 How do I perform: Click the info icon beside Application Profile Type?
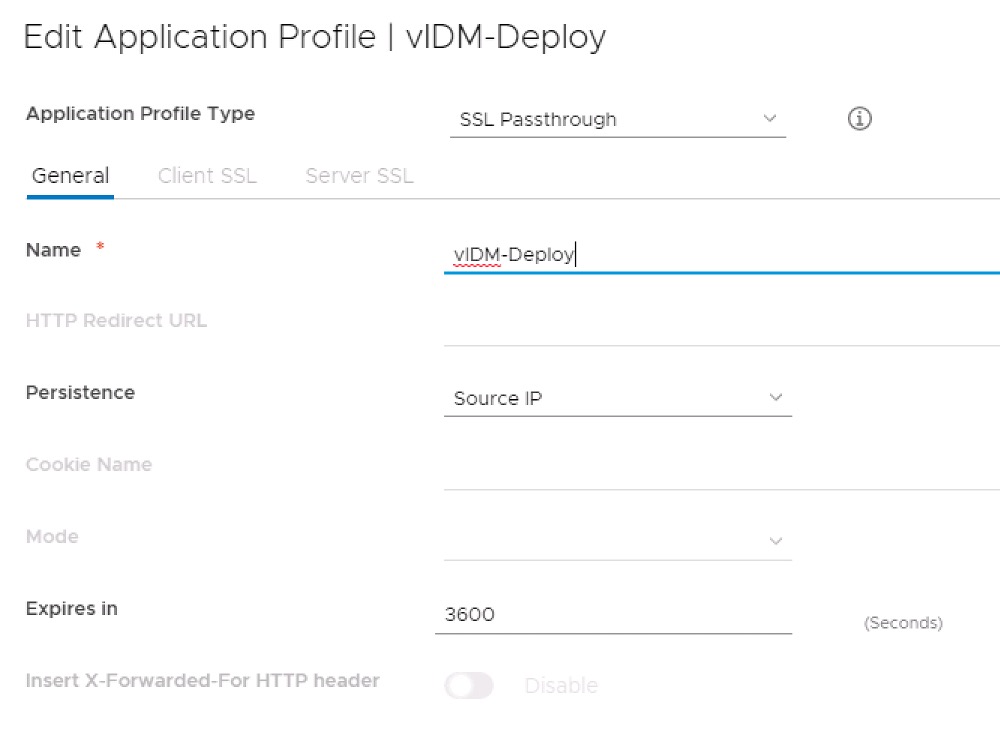[x=858, y=118]
